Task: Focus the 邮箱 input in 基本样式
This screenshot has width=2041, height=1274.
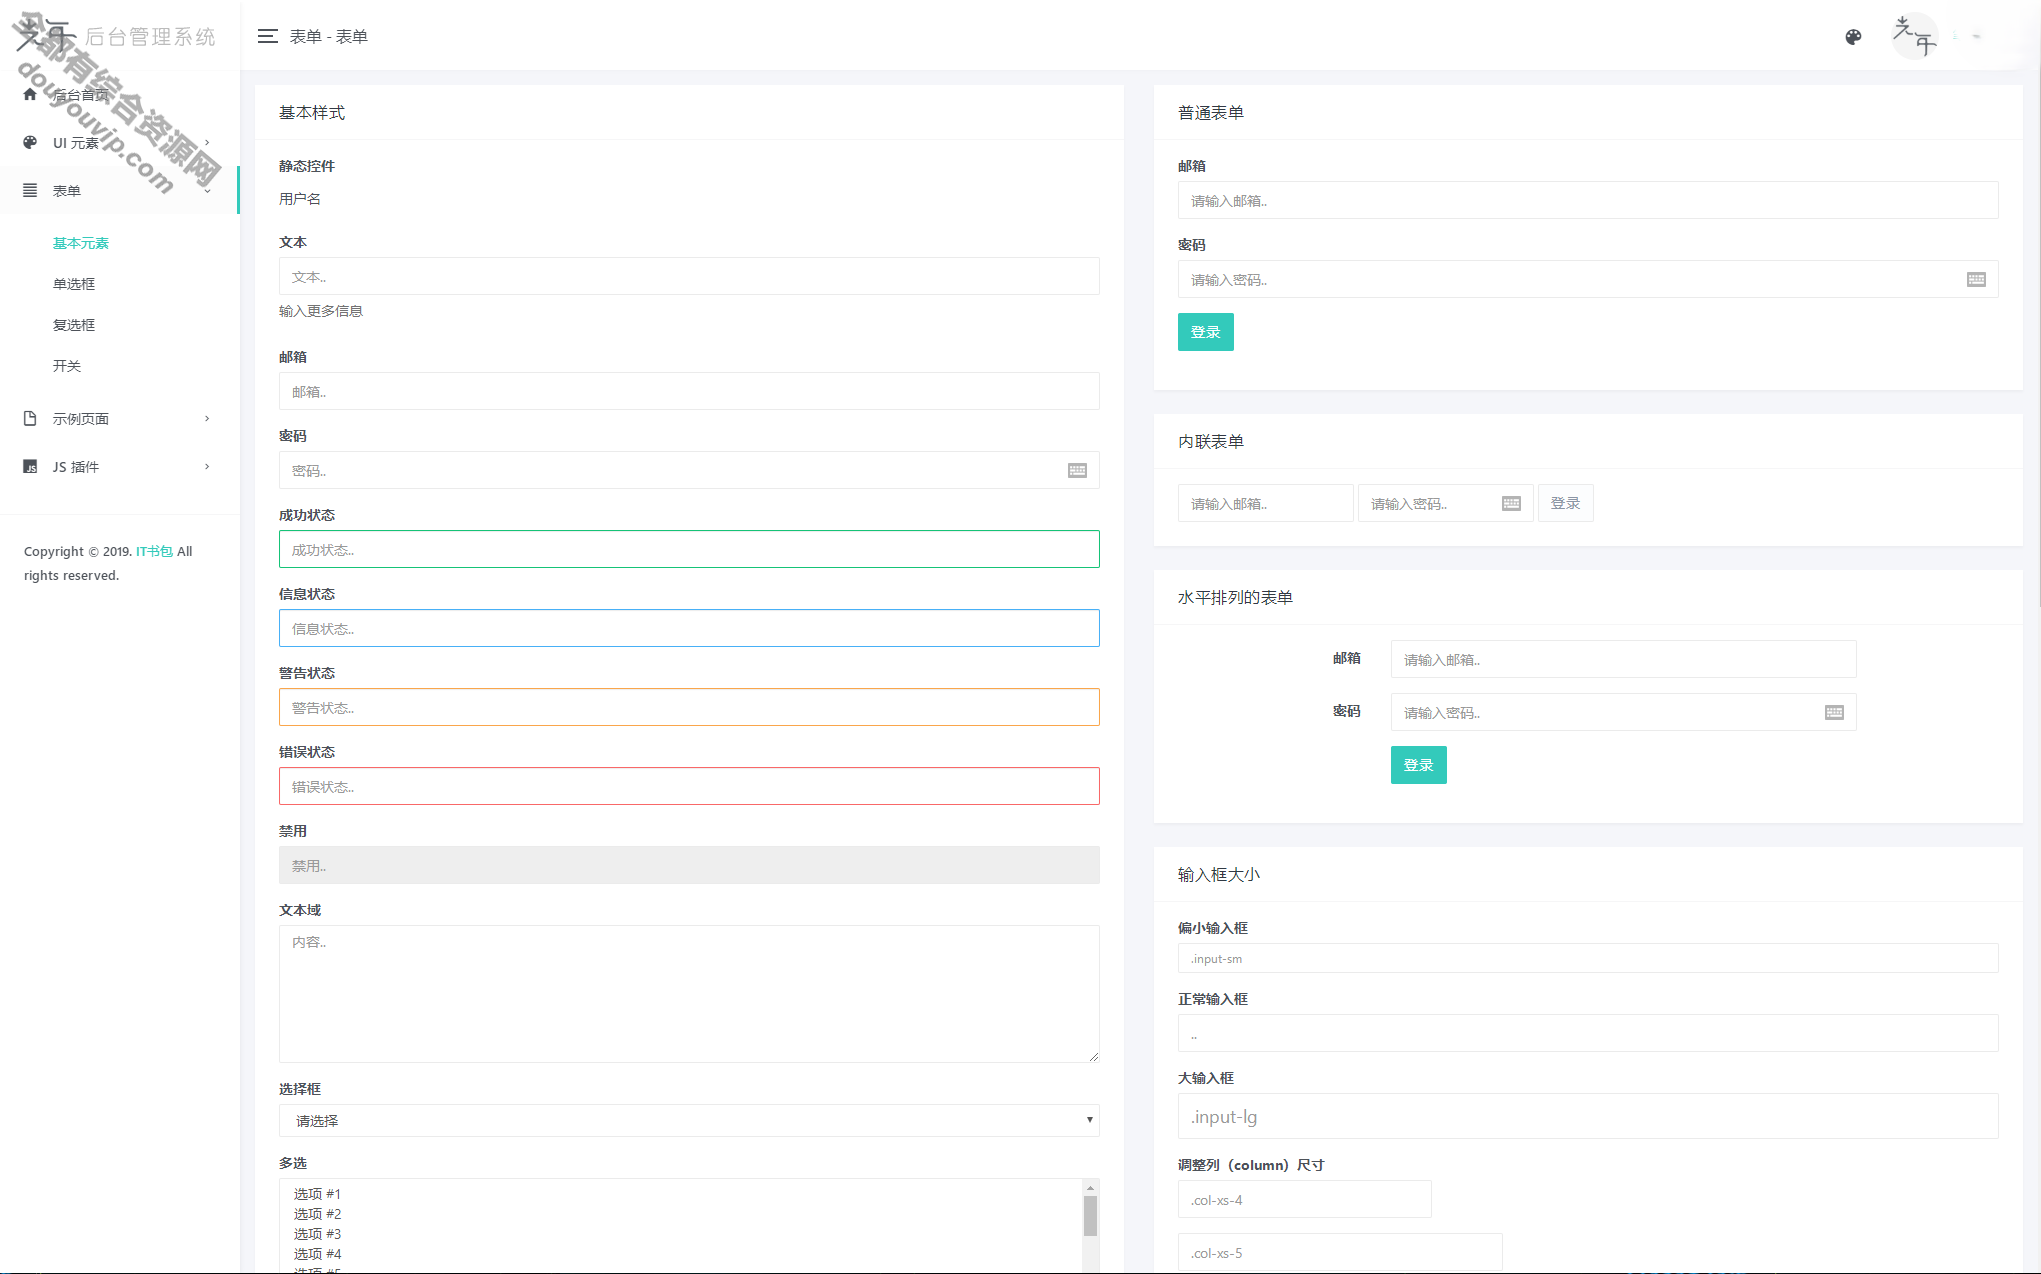Action: [689, 391]
